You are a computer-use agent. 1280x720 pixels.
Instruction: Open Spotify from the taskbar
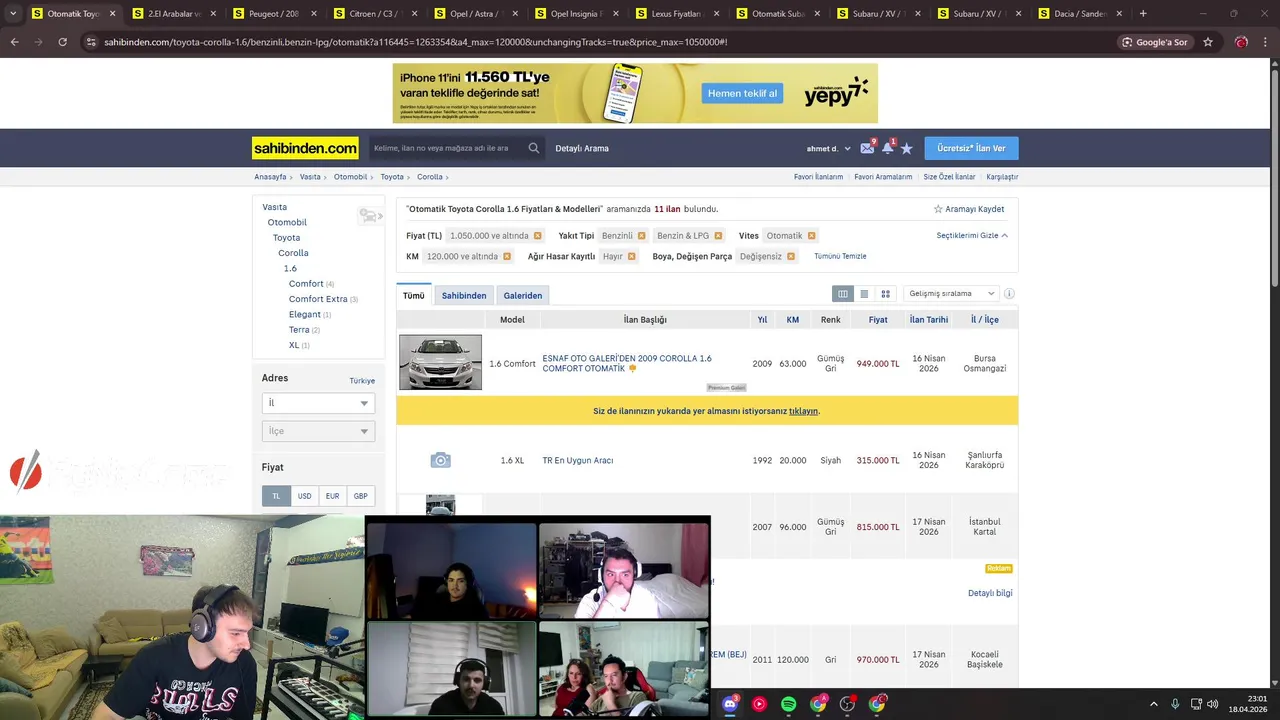tap(789, 704)
